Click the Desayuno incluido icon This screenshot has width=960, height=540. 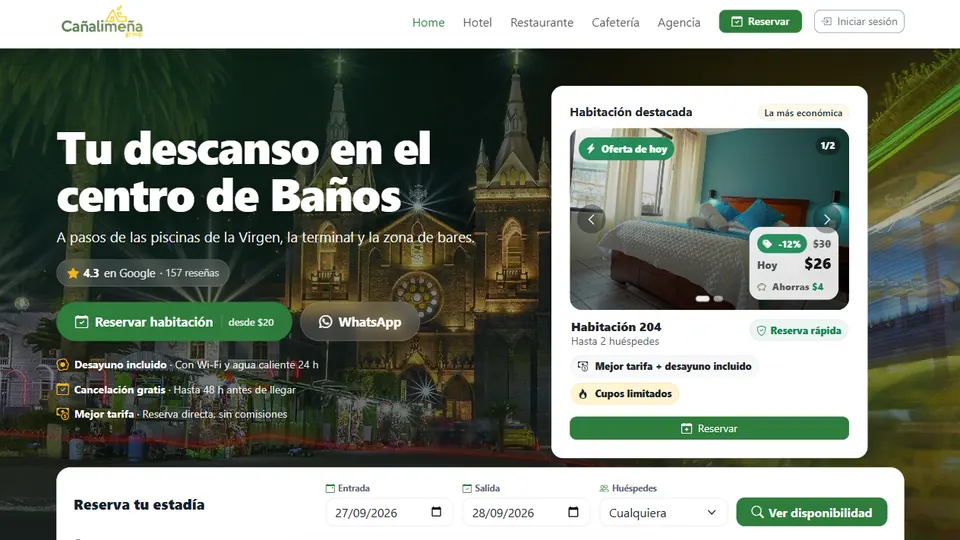pos(62,365)
